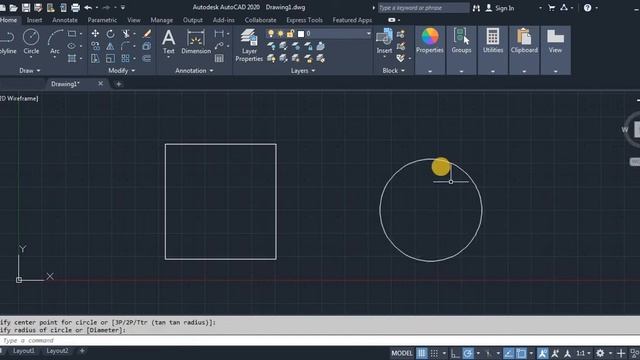Open the Express Tools ribbon tab

tap(304, 20)
